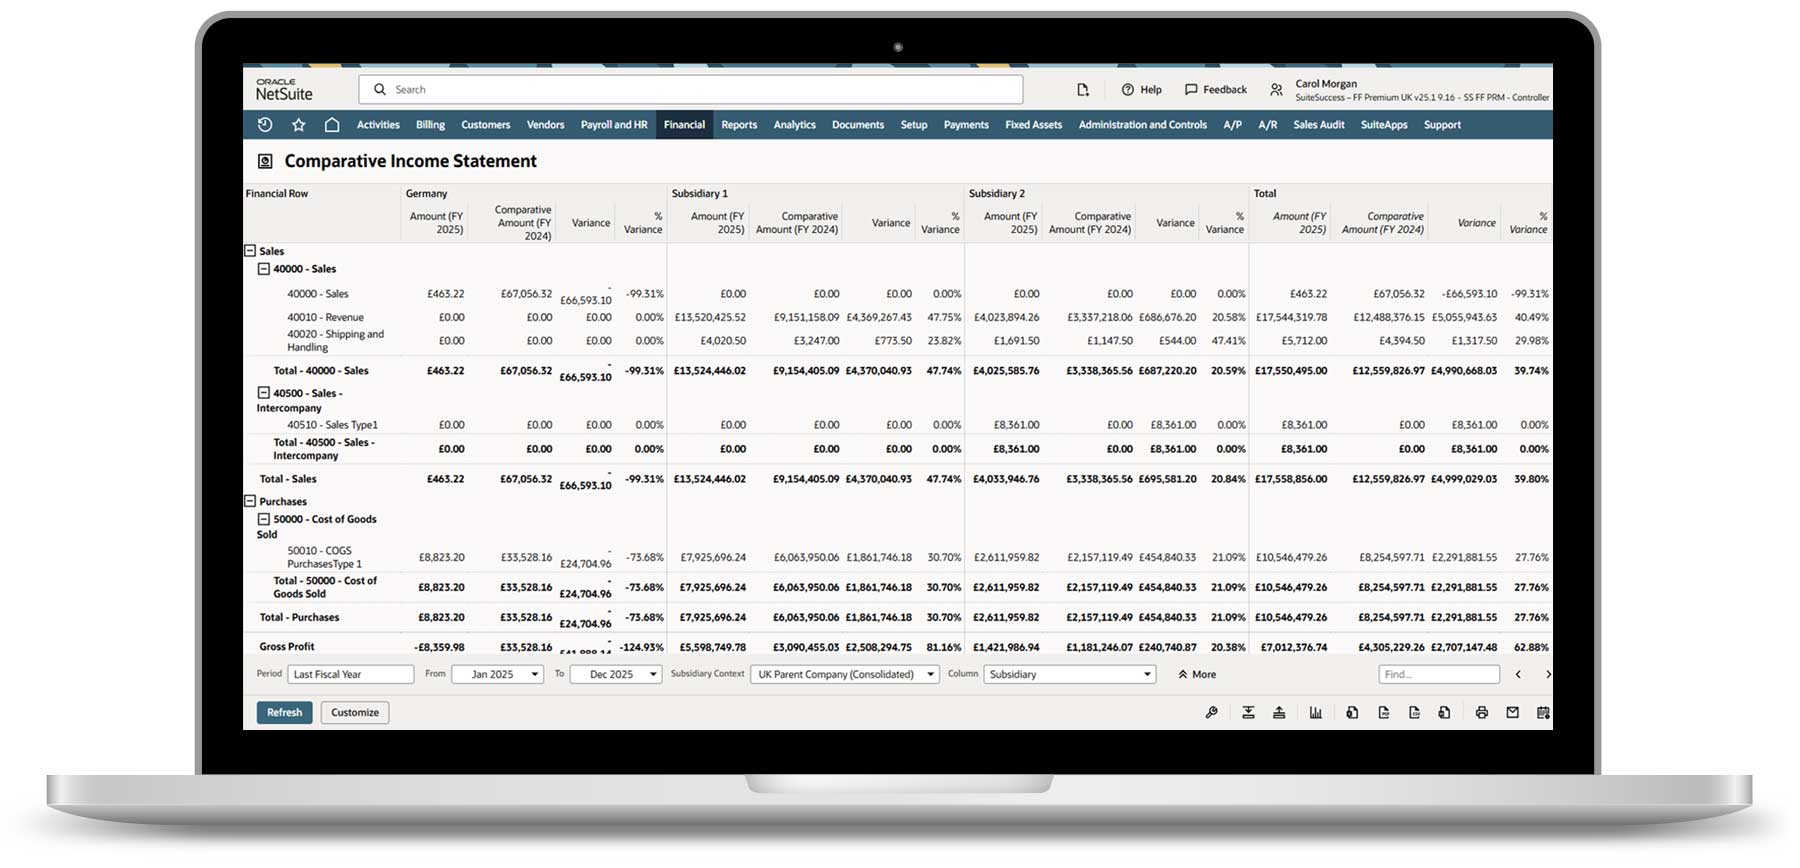Click the Find... input field
Screen dimensions: 1800x868
1439,675
